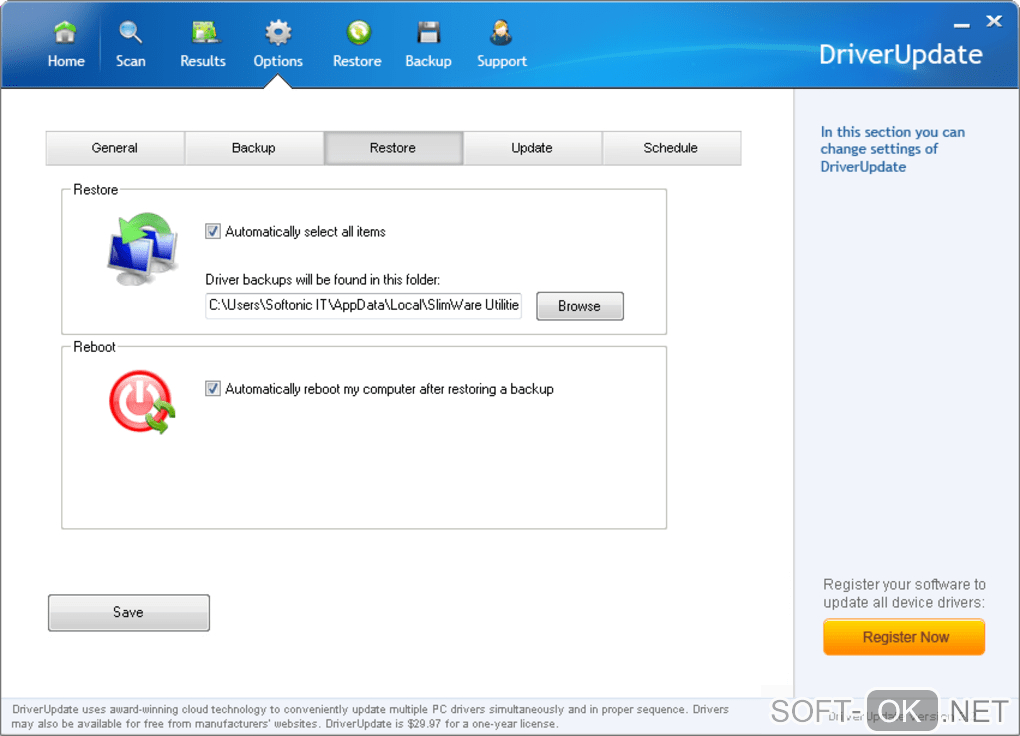Click the Backup floppy disk icon
Image resolution: width=1020 pixels, height=736 pixels.
click(x=429, y=31)
